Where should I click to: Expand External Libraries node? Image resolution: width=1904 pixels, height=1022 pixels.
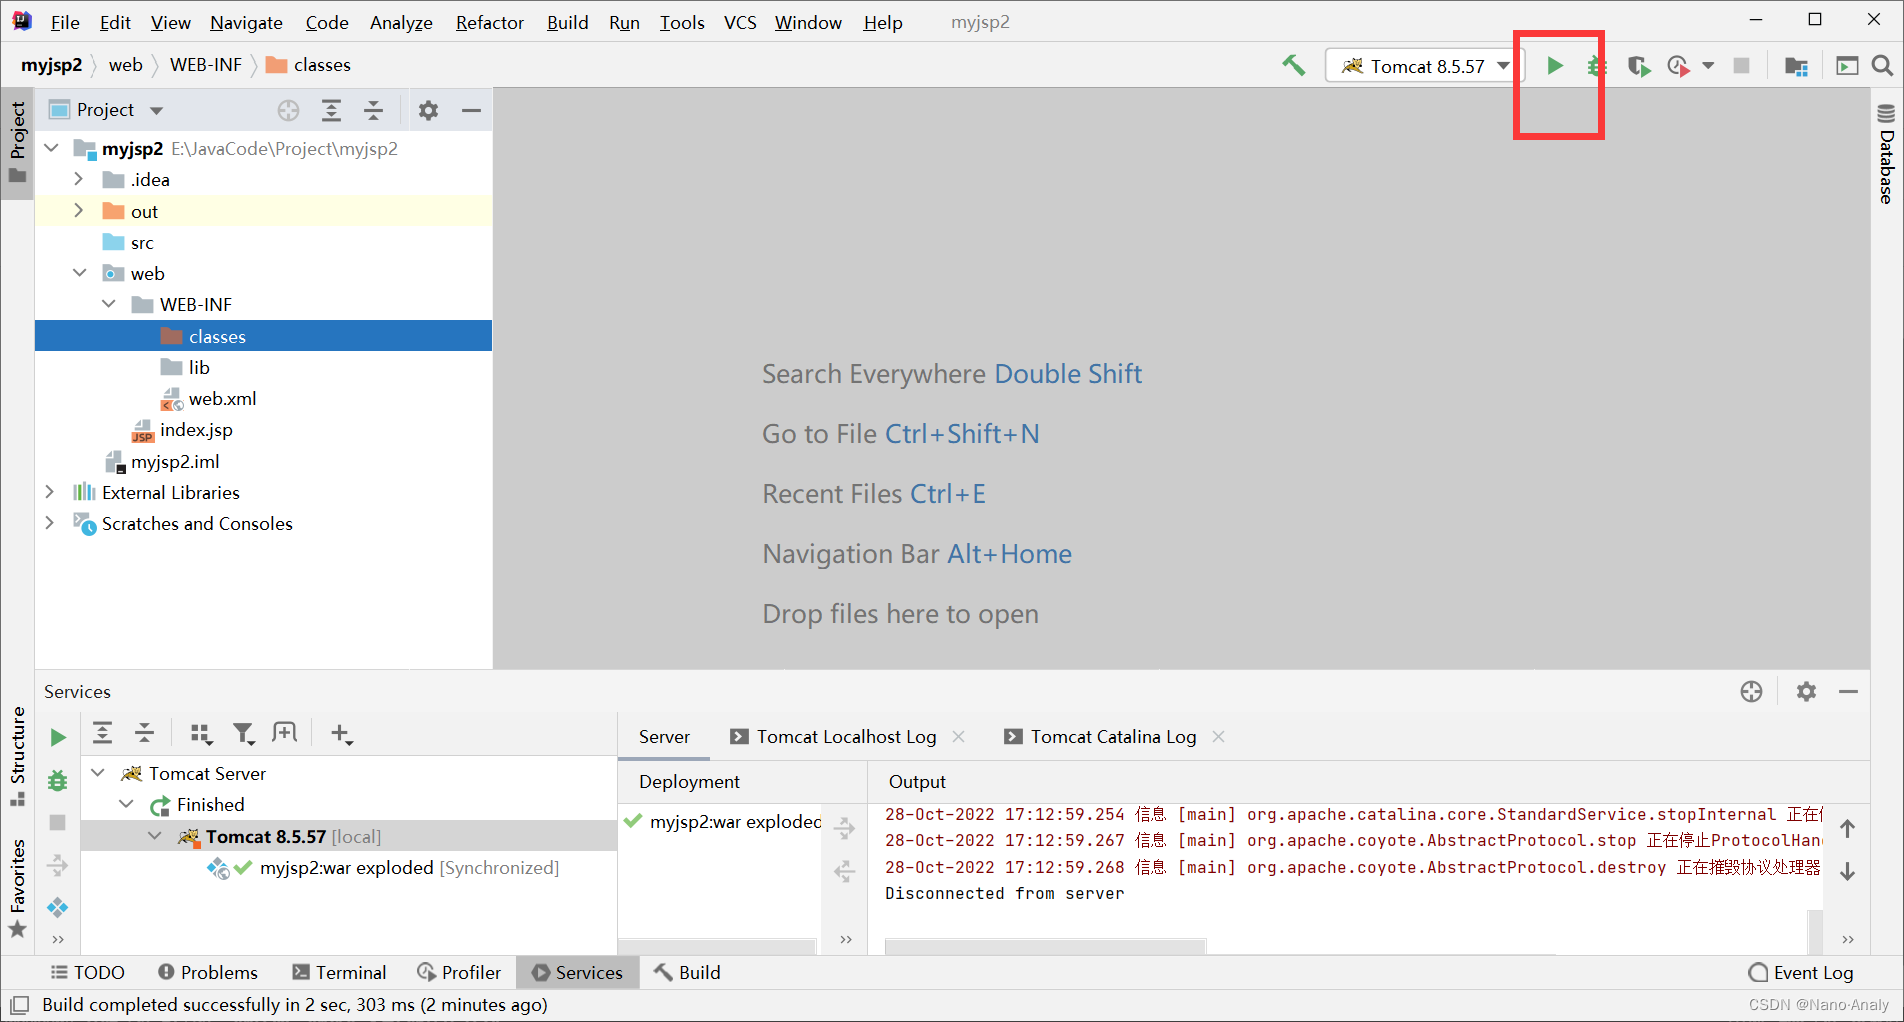50,492
